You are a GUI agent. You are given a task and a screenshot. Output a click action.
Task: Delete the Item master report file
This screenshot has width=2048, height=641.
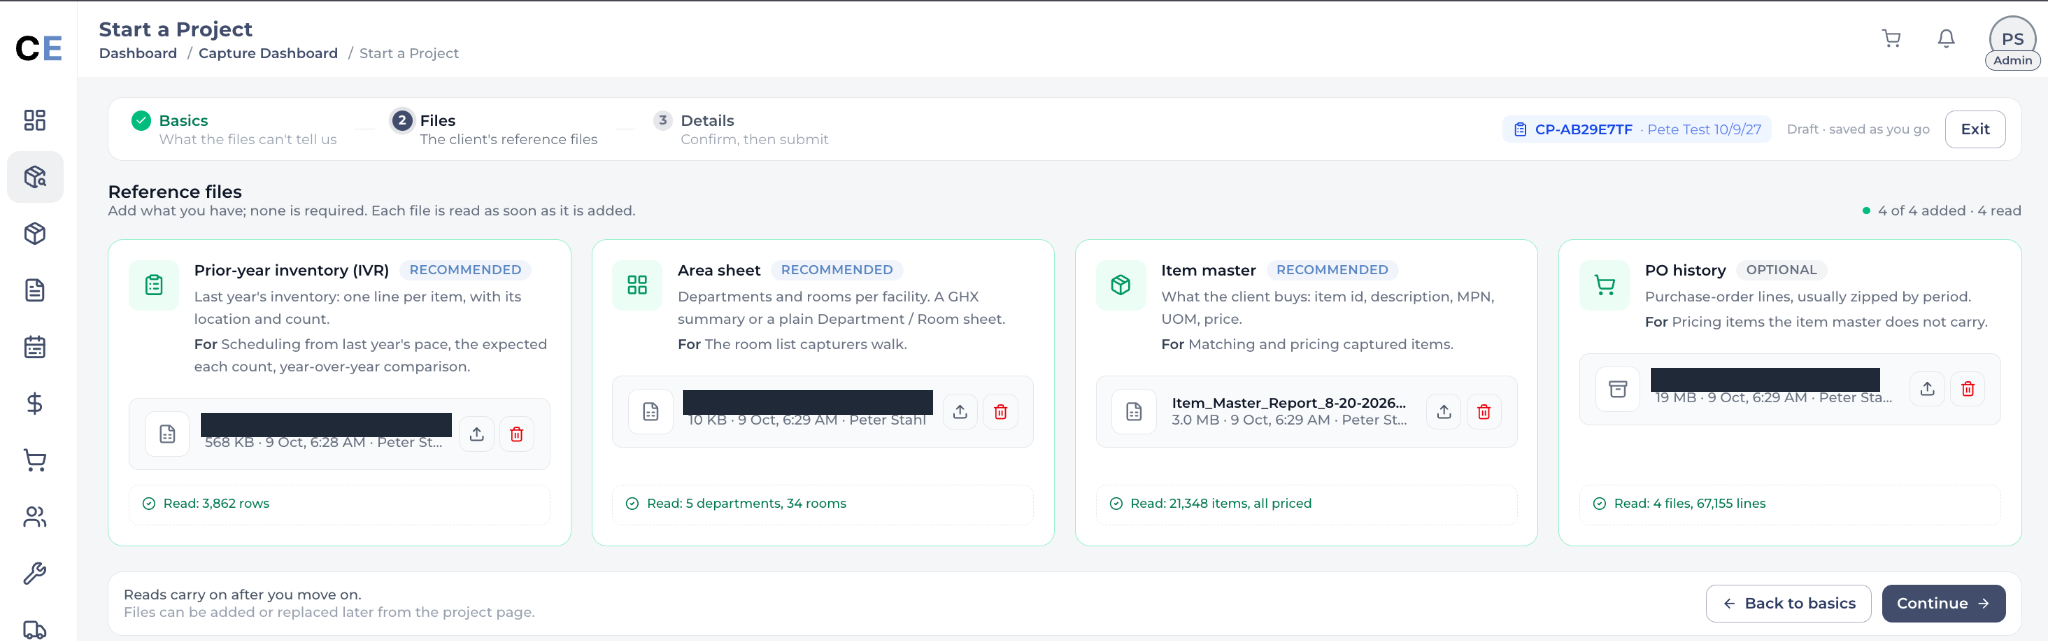(x=1484, y=412)
